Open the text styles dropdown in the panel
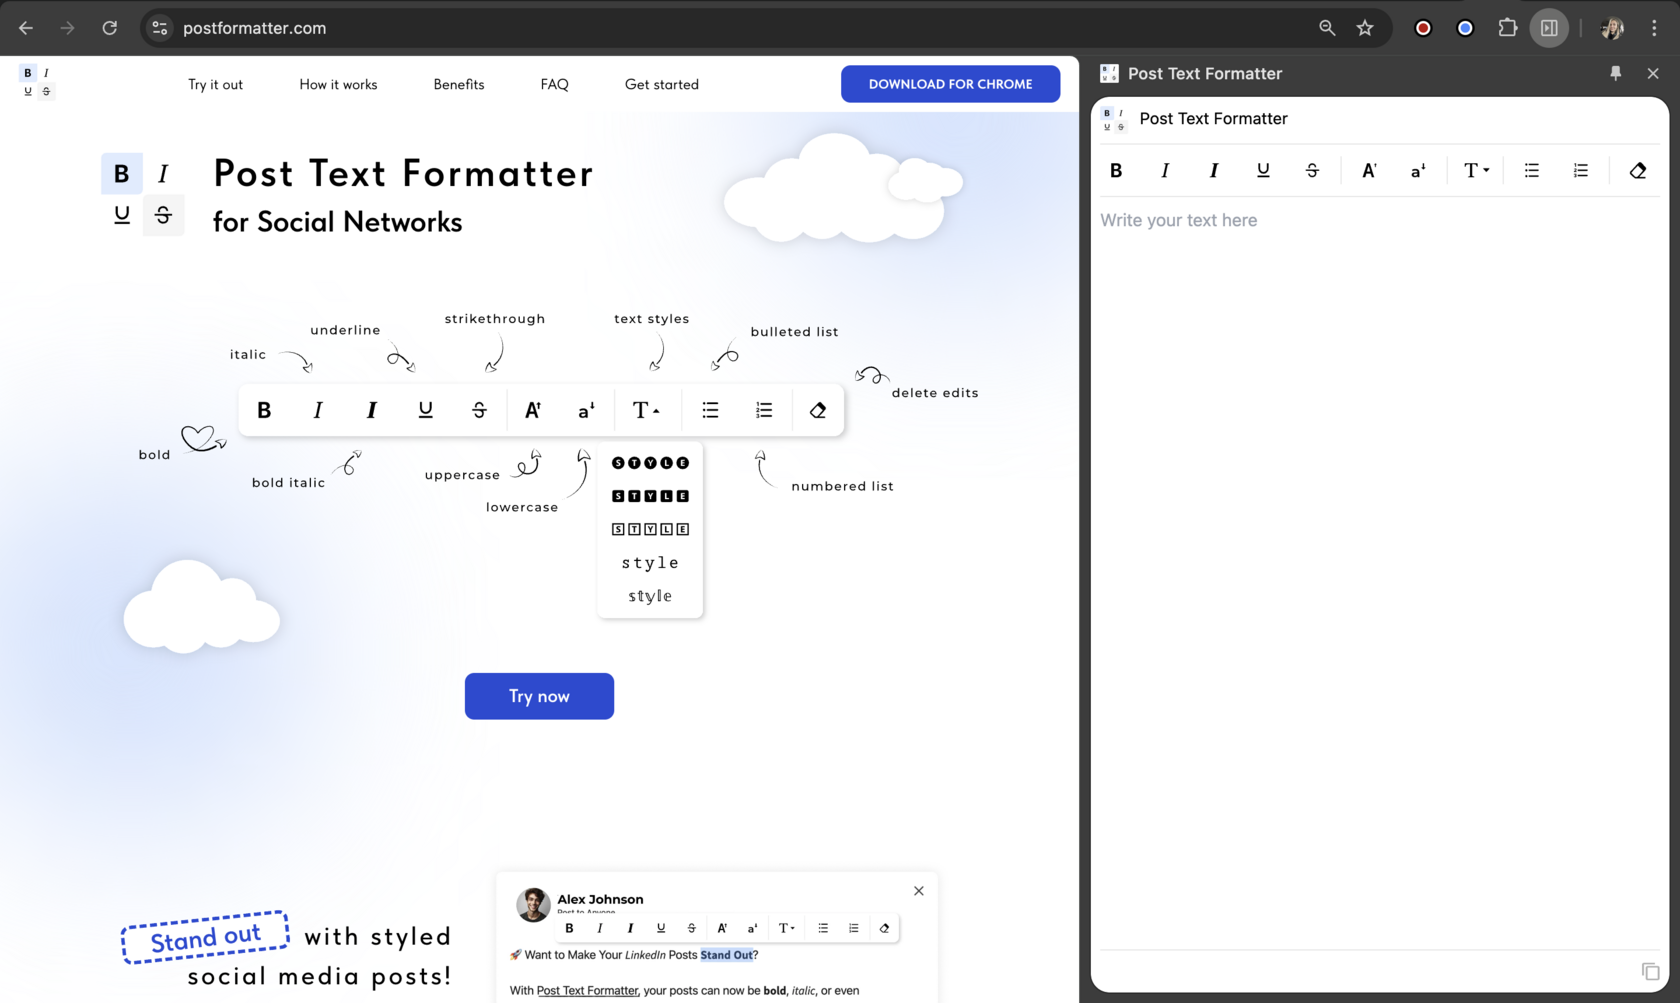 coord(1475,170)
